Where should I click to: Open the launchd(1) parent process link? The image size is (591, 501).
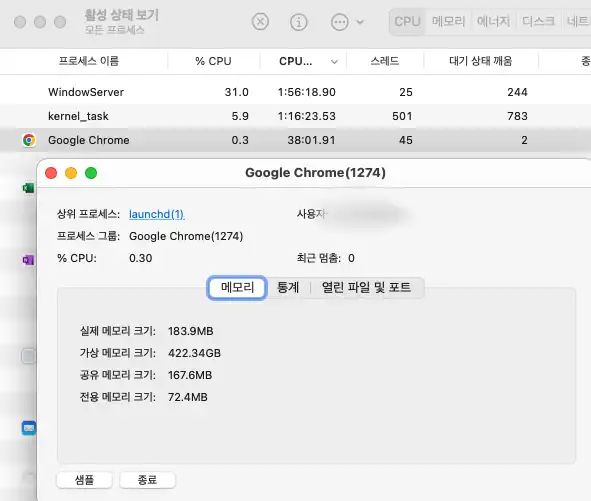coord(156,214)
